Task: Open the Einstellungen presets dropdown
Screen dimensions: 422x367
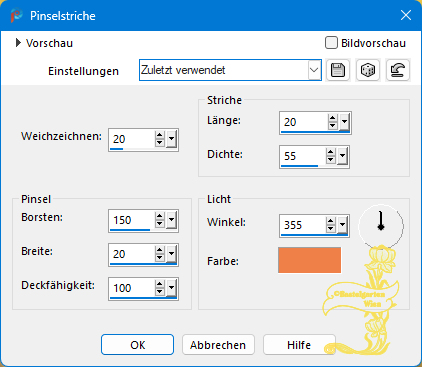Action: tap(314, 70)
